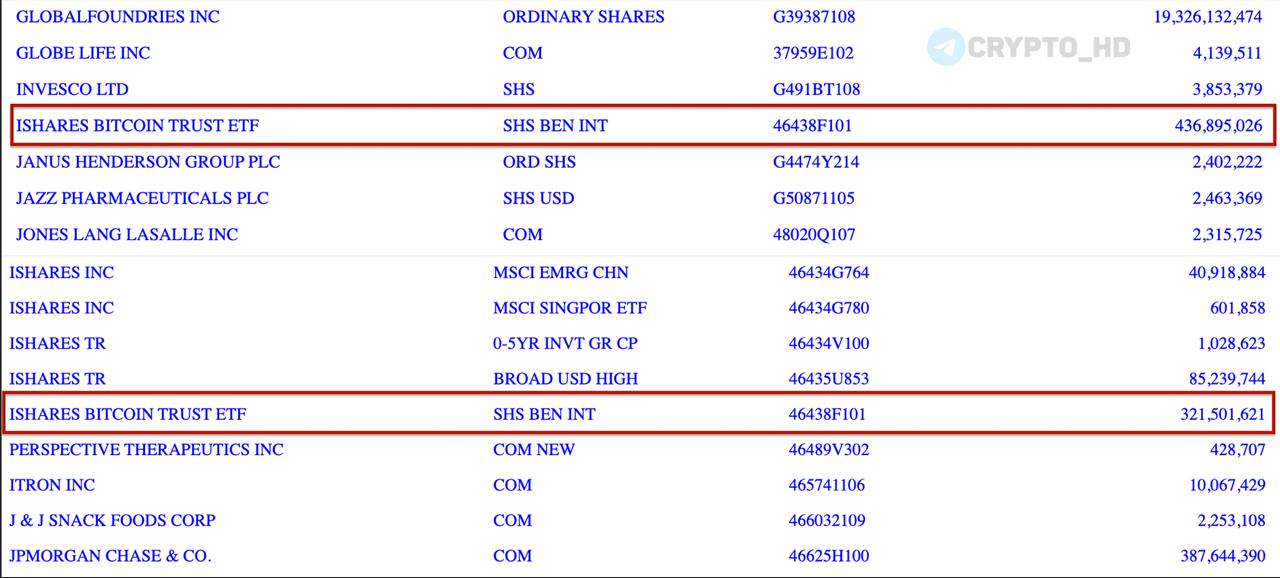This screenshot has height=578, width=1280.
Task: Click the 321,501,621 value cell
Action: (1223, 414)
